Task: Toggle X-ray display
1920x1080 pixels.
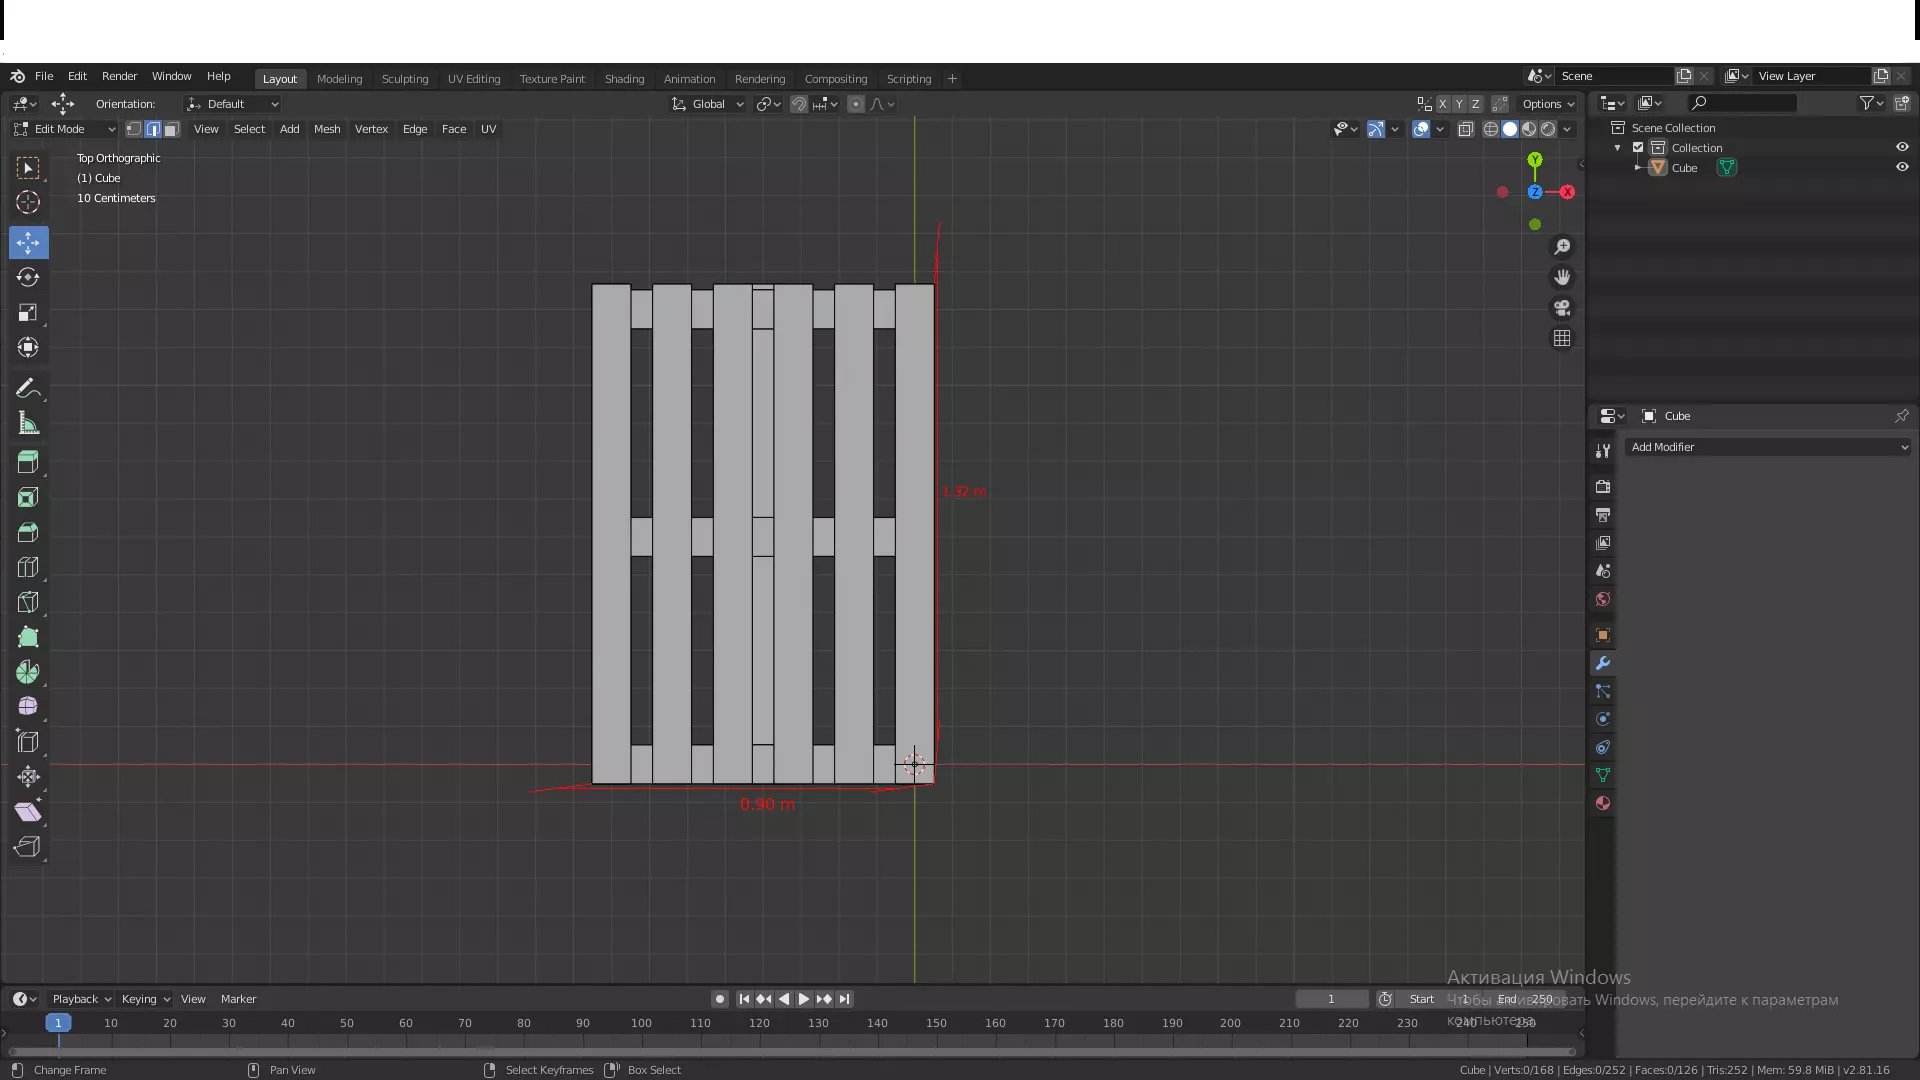Action: click(1466, 129)
